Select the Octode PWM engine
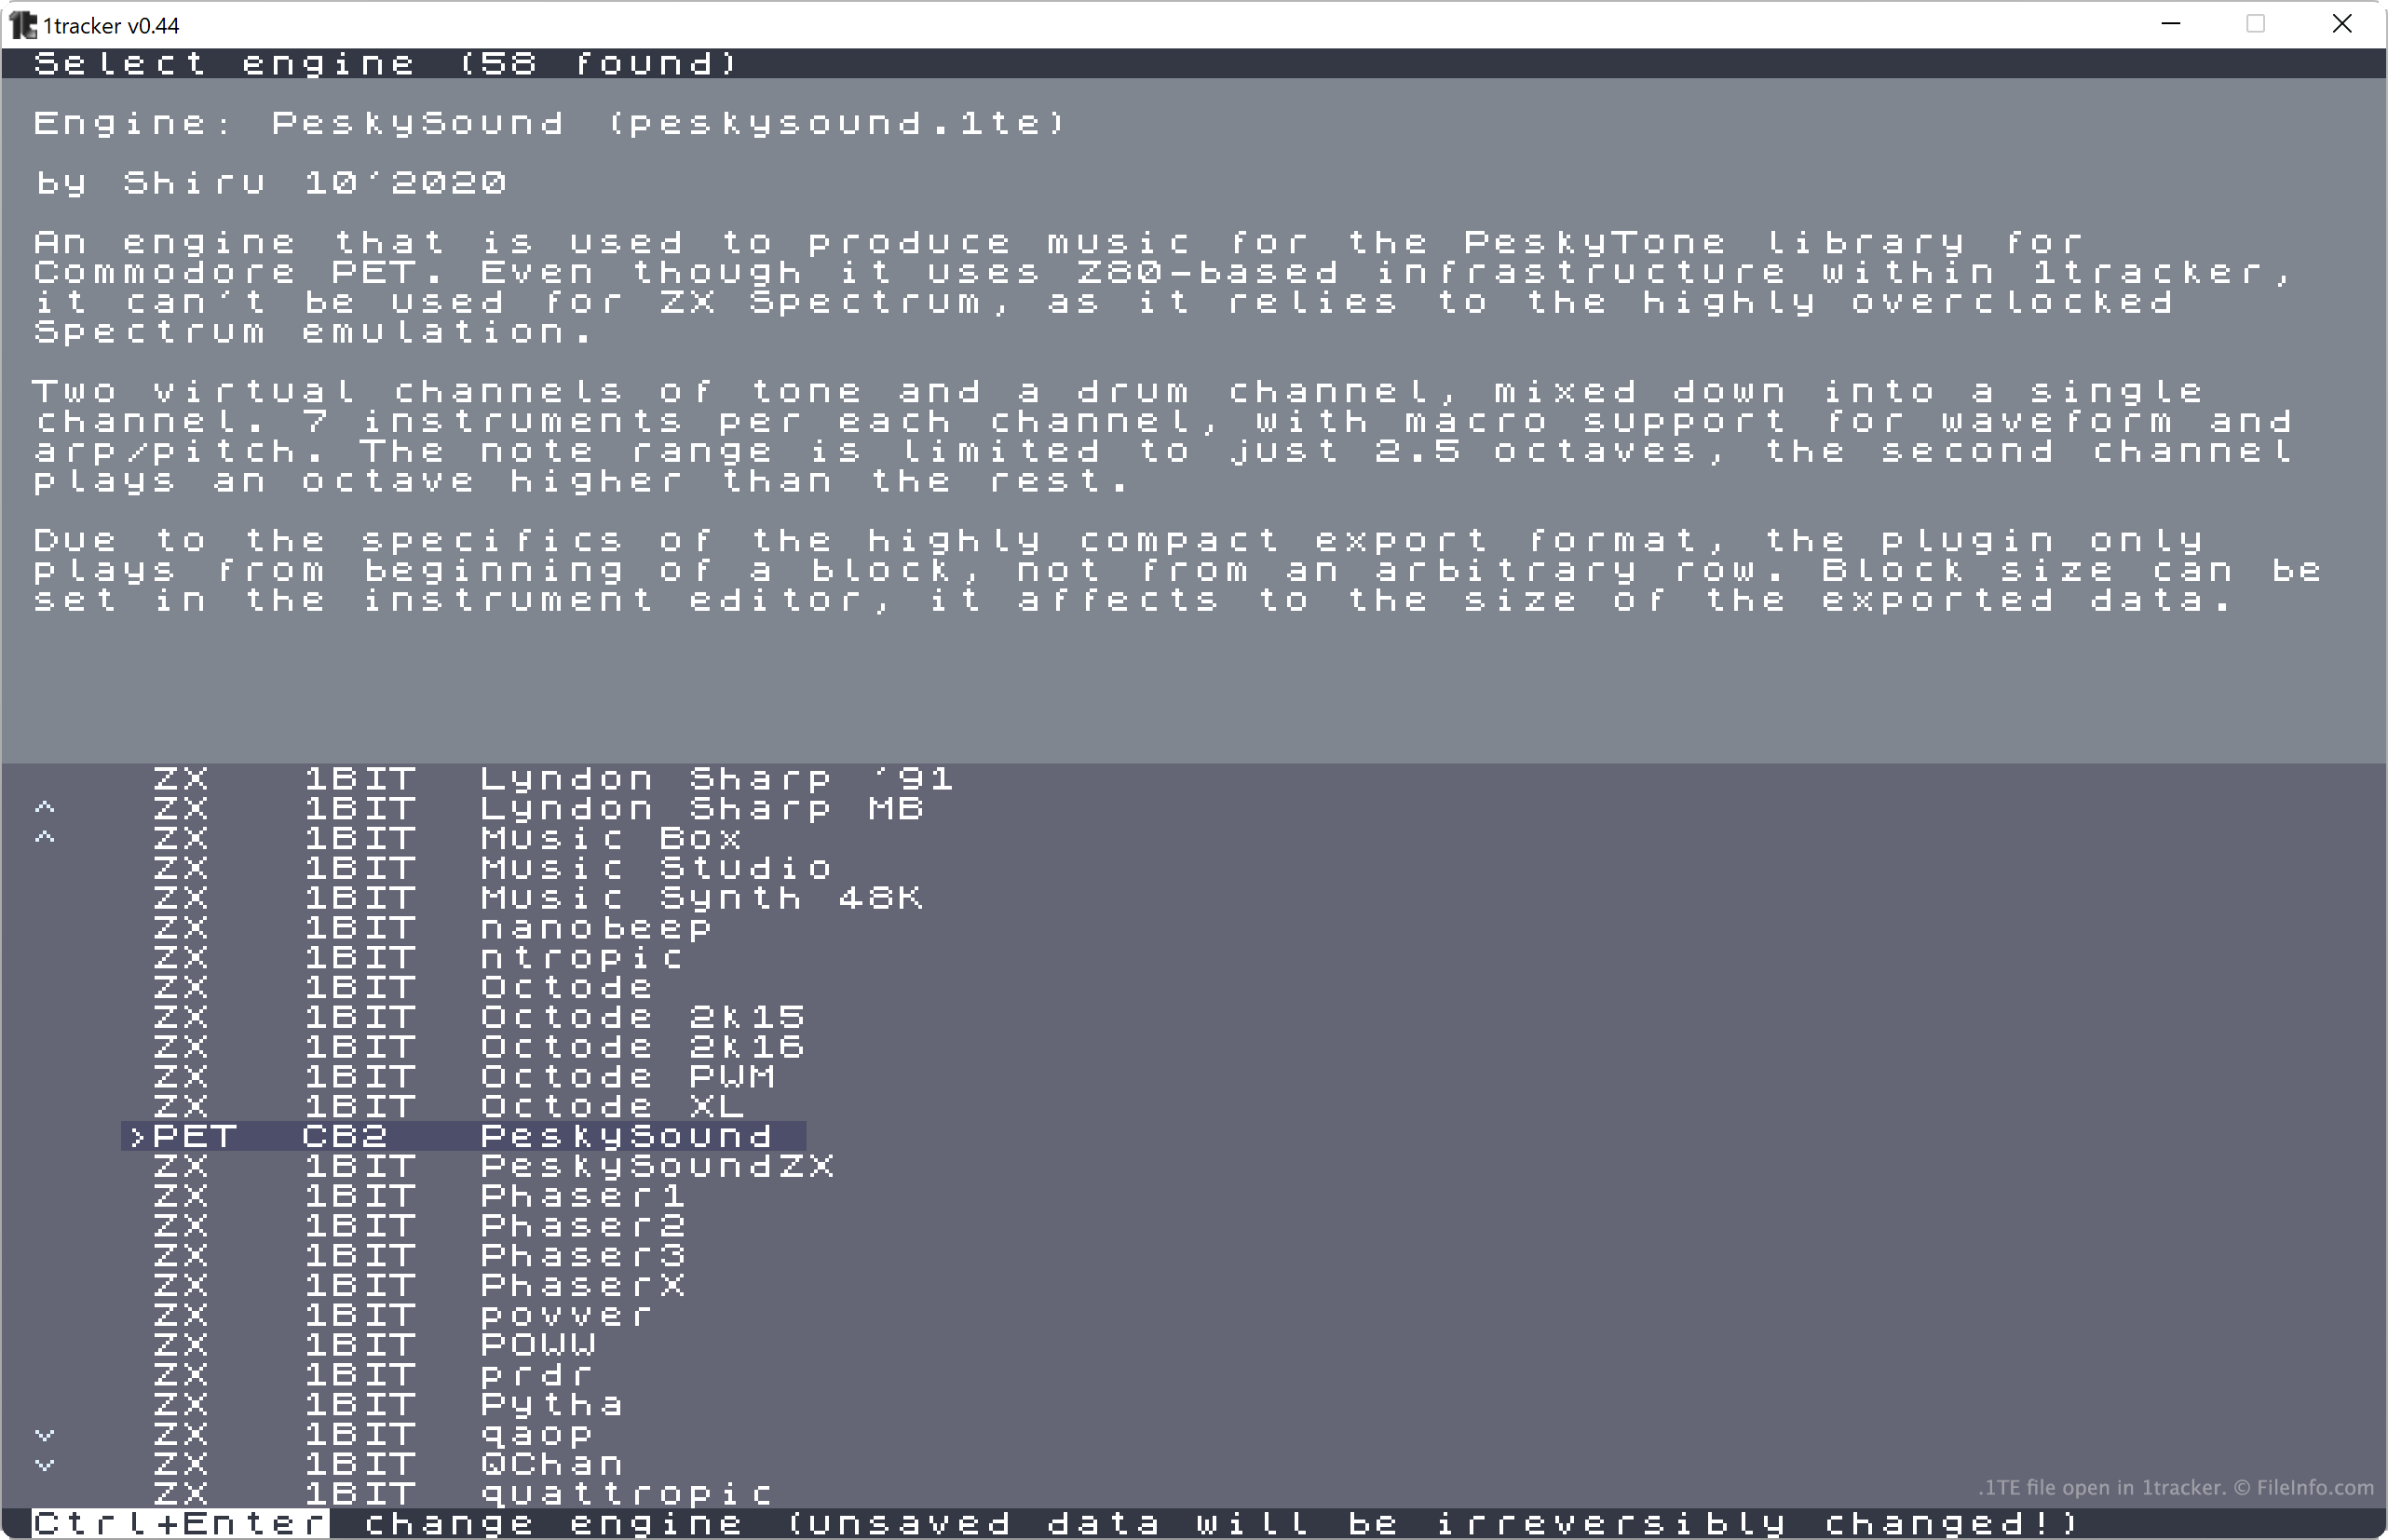Screen dimensions: 2388x1540 click(464, 1076)
